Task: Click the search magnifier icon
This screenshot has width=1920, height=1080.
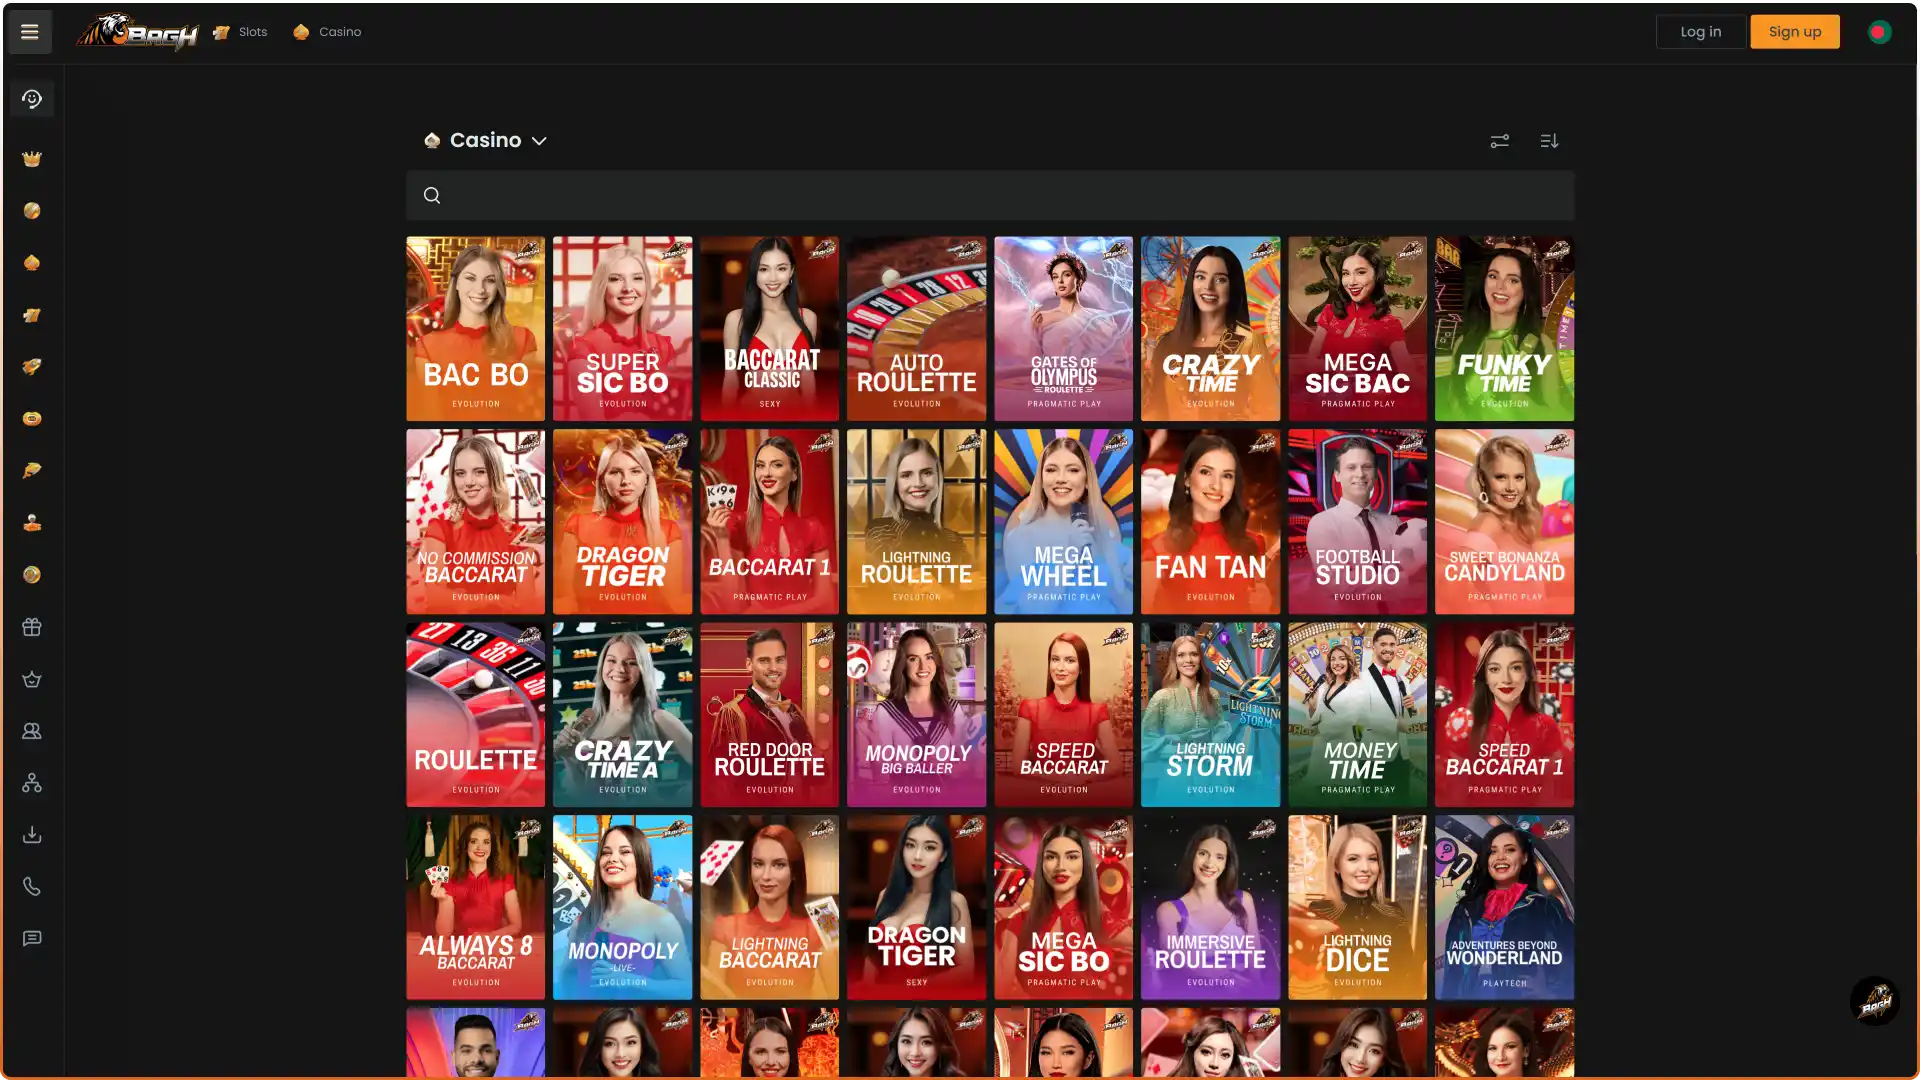Action: tap(432, 195)
